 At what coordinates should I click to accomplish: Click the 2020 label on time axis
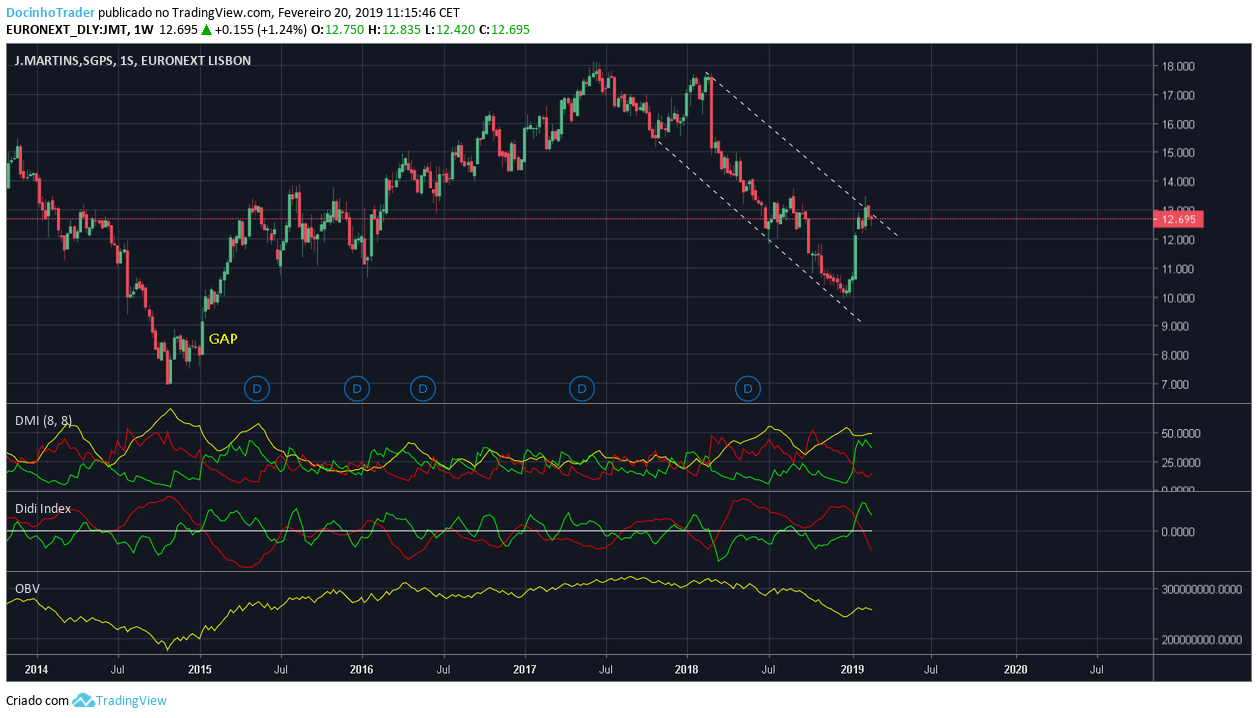coord(1015,669)
